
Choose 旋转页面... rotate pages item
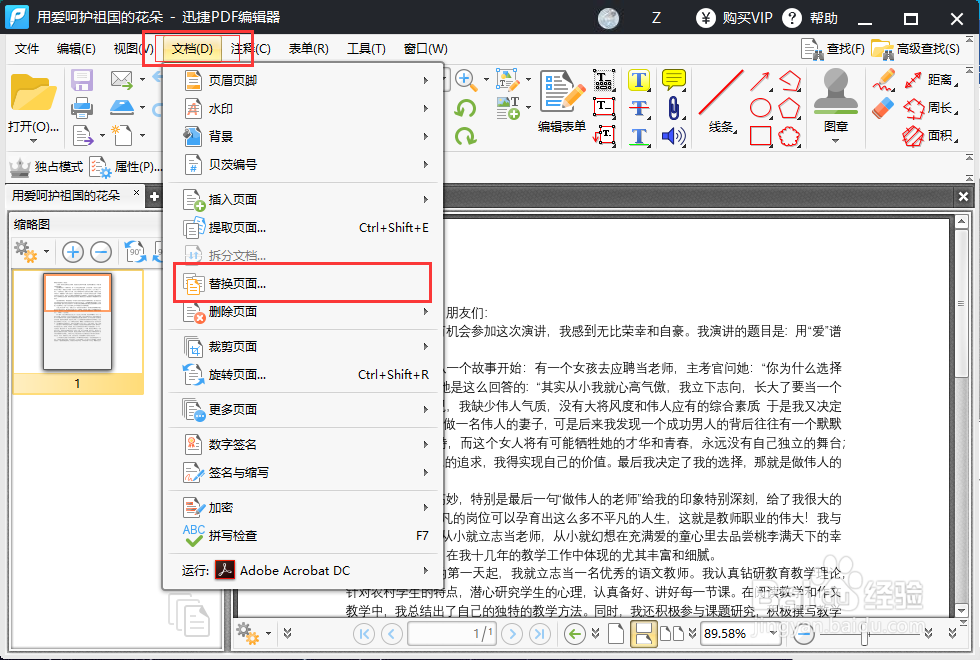pyautogui.click(x=303, y=374)
